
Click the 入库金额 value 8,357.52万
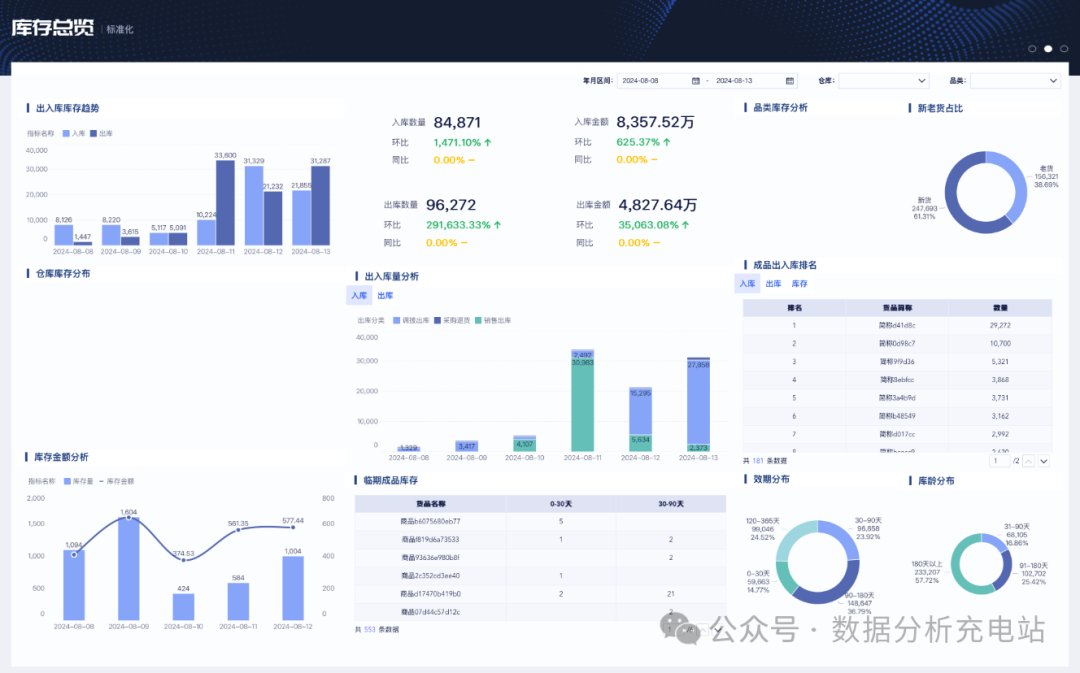(655, 122)
